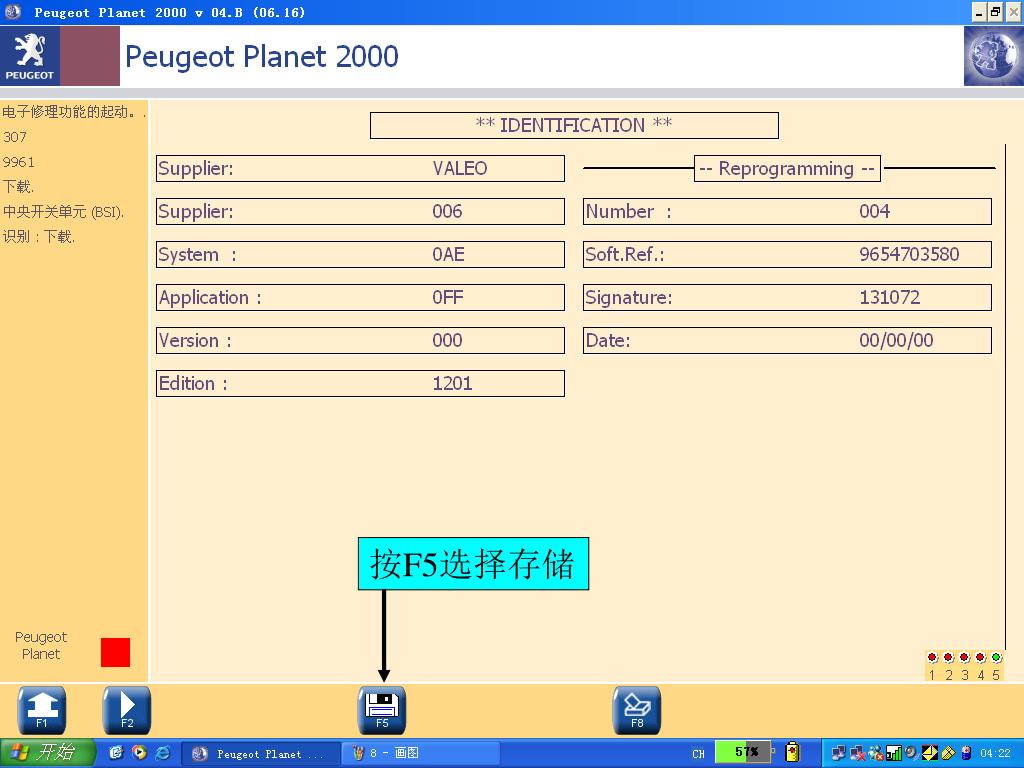Click the blue power battery tray icon
This screenshot has height=768, width=1024.
[x=967, y=753]
